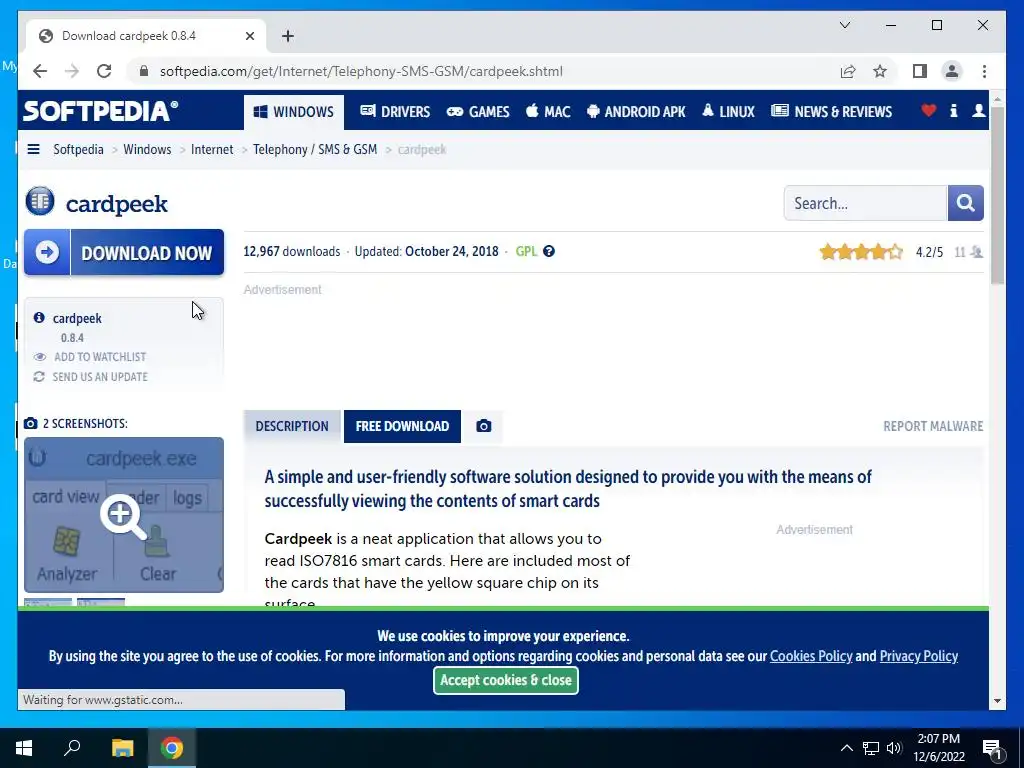Open News & Reviews section

831,112
